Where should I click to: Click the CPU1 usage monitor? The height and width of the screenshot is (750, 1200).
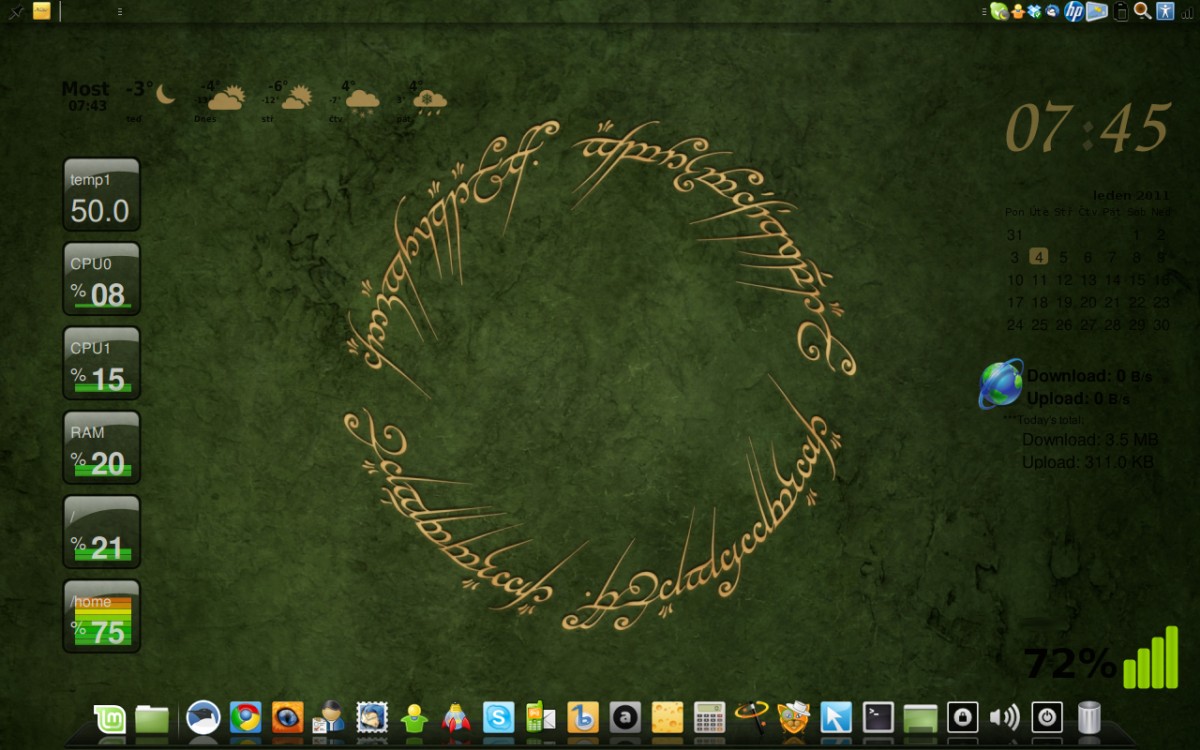[102, 363]
